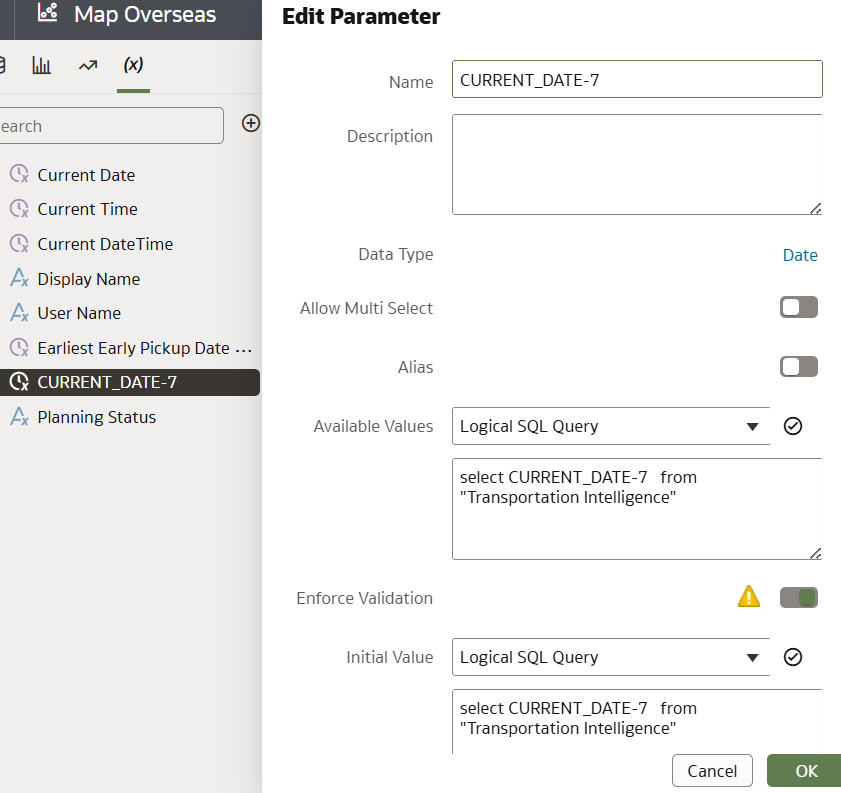Validate the Available Values SQL query
This screenshot has width=841, height=793.
(793, 426)
